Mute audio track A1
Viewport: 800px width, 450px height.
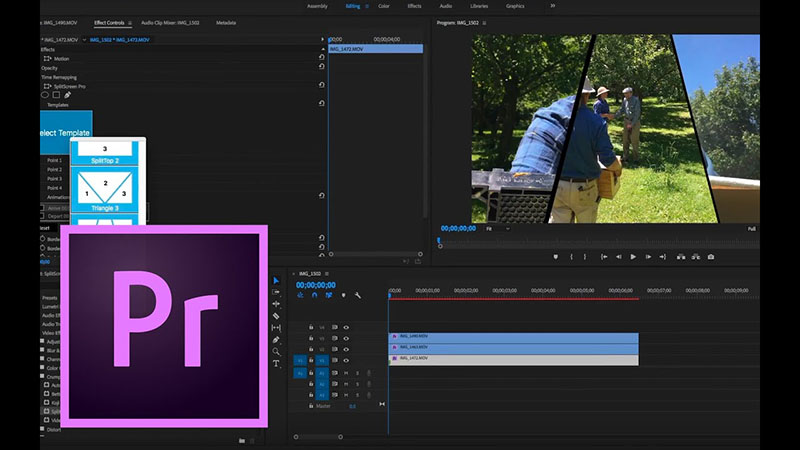(x=346, y=373)
